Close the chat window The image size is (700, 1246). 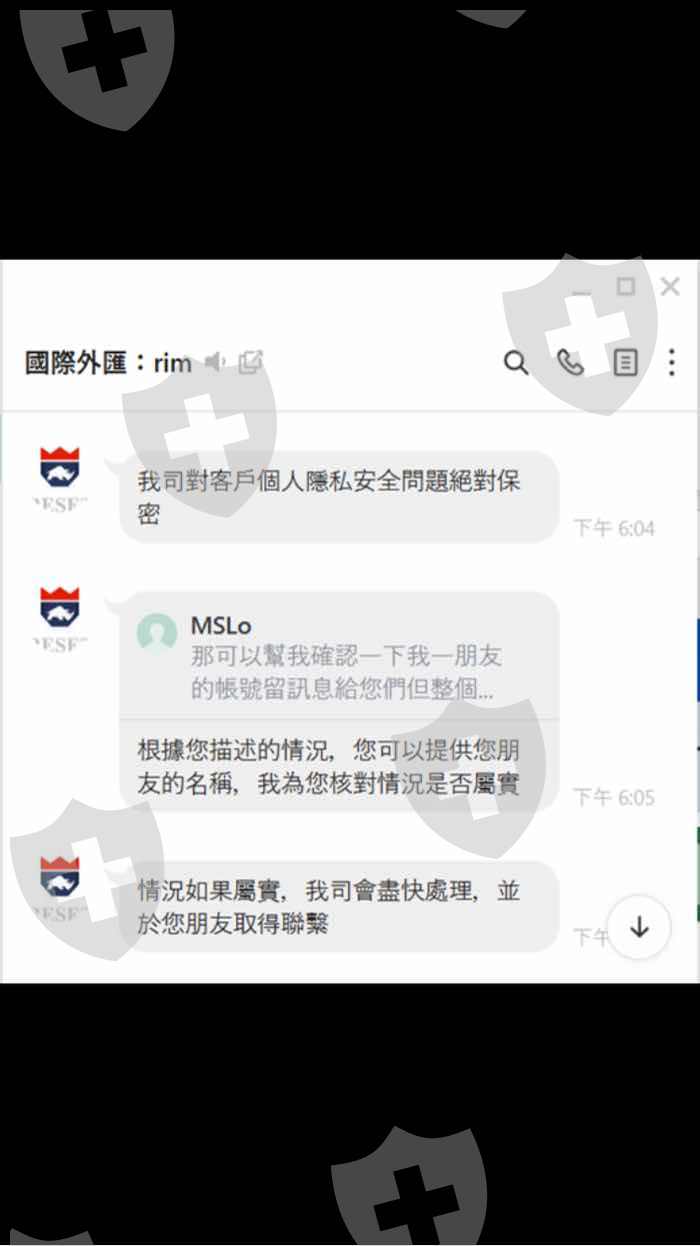[x=670, y=287]
